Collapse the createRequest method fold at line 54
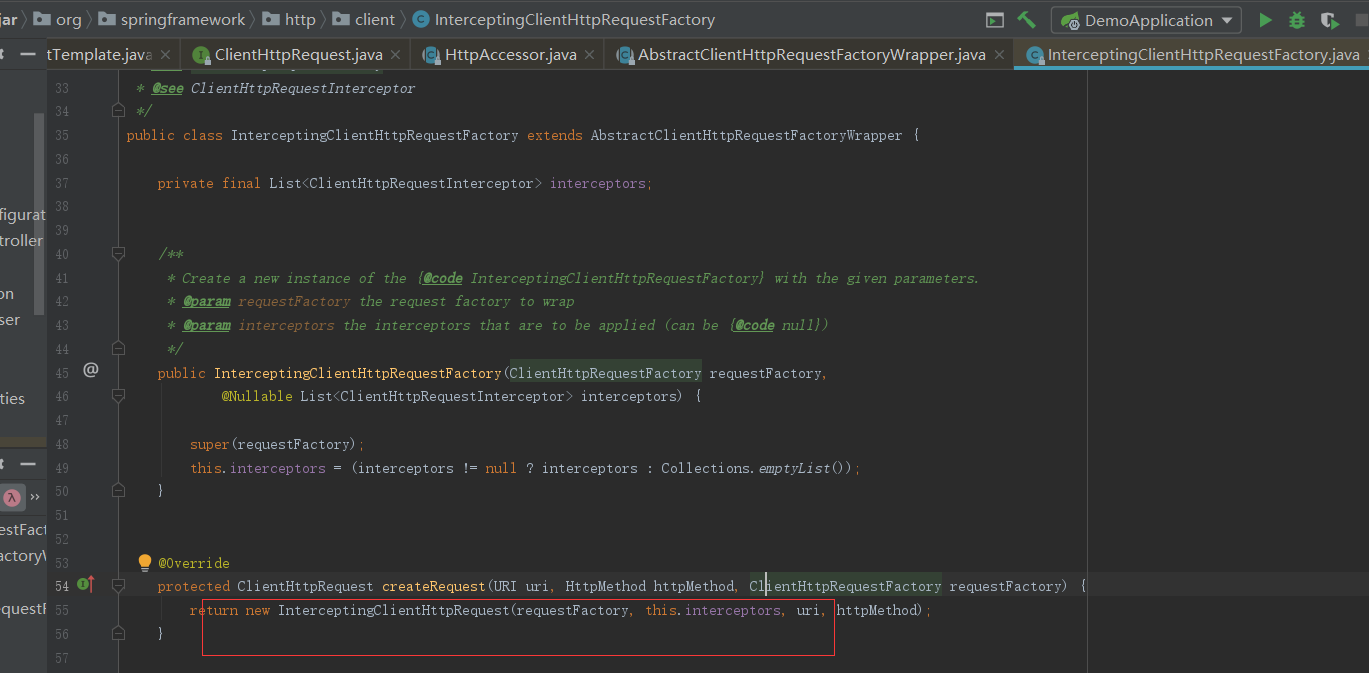Image resolution: width=1369 pixels, height=673 pixels. (118, 585)
